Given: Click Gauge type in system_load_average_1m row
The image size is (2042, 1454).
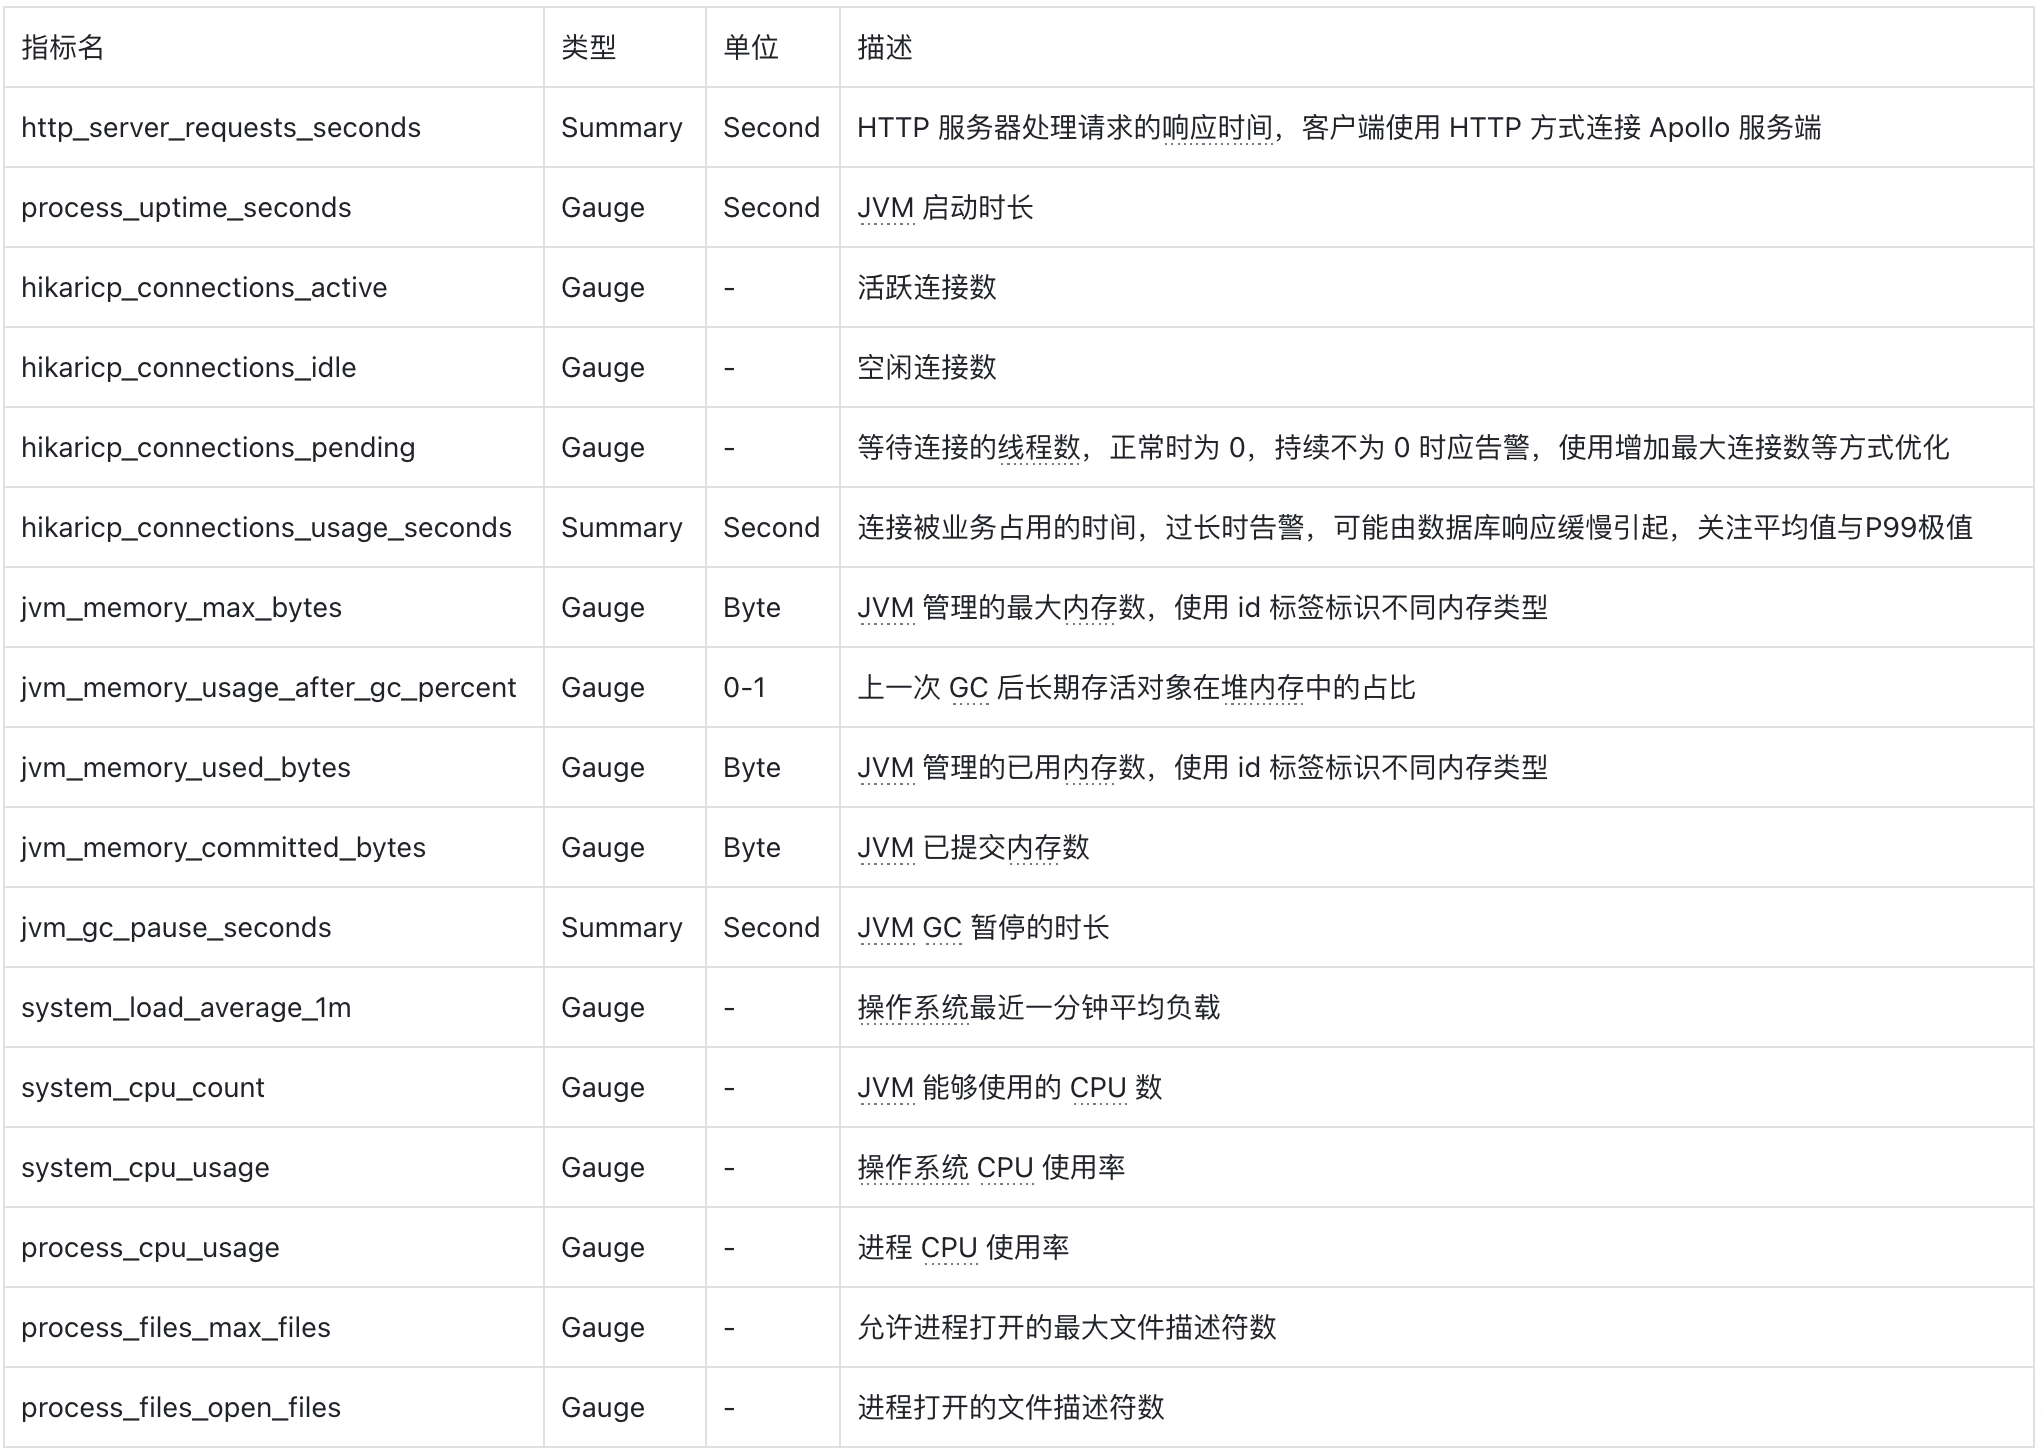Looking at the screenshot, I should pos(602,1008).
